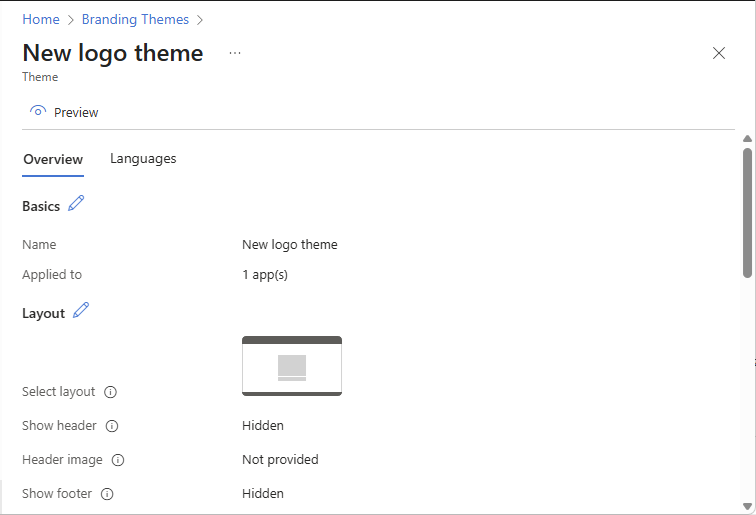Click the Preview button label

pyautogui.click(x=76, y=112)
